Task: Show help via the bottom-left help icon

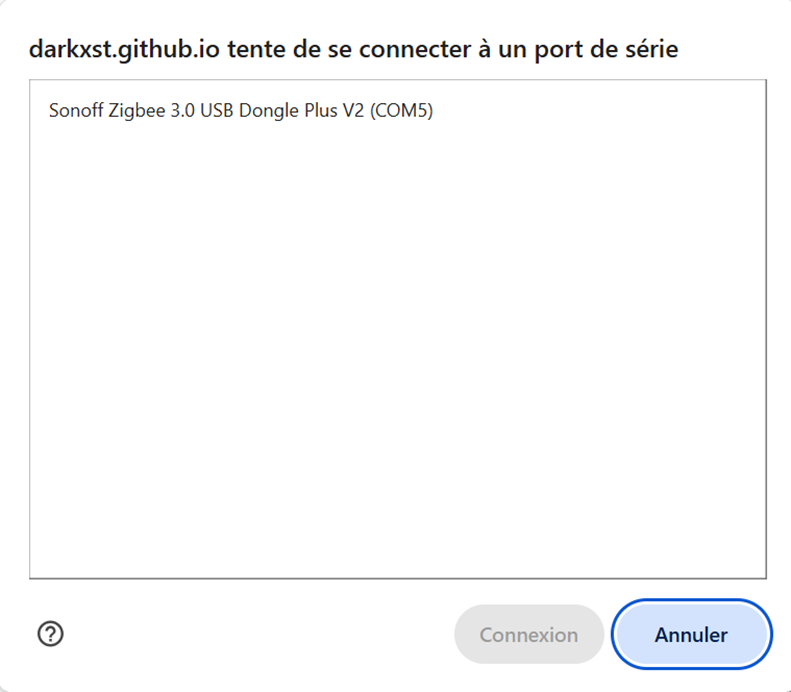Action: point(50,634)
